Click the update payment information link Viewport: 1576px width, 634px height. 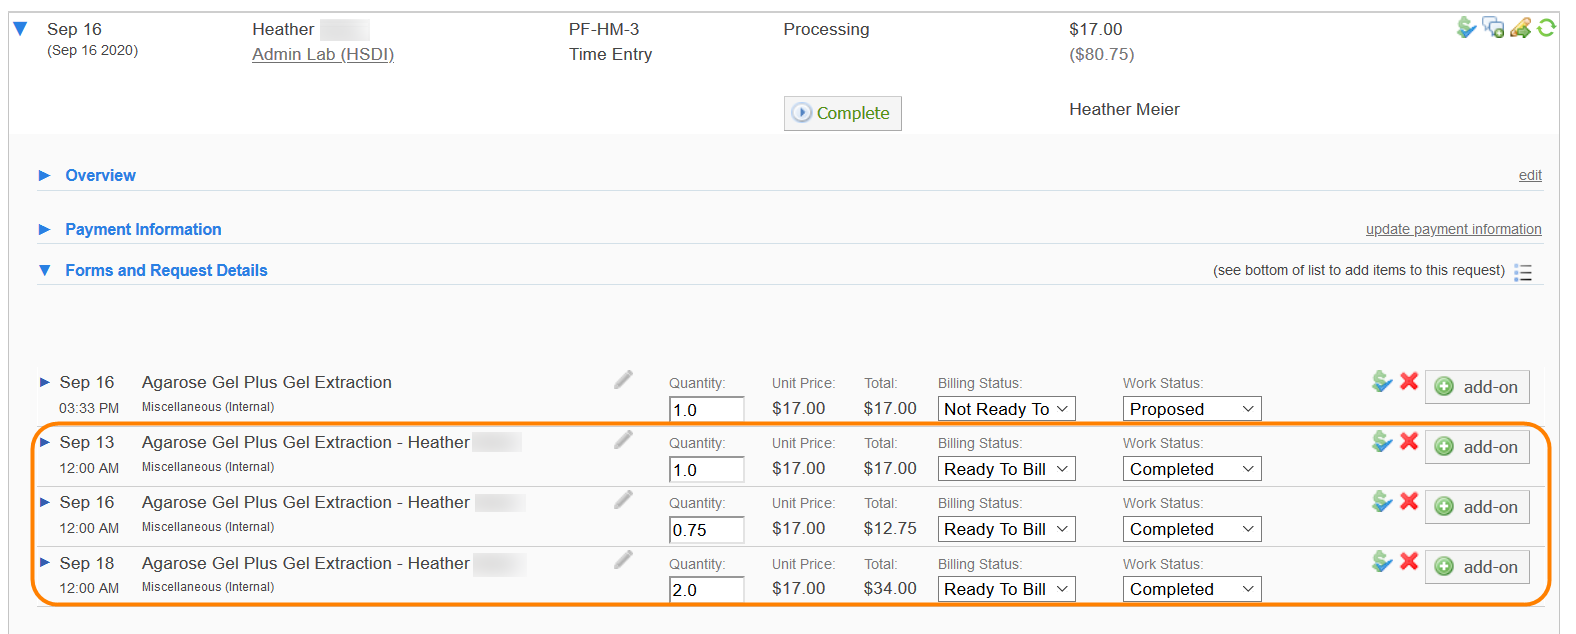[x=1453, y=229]
